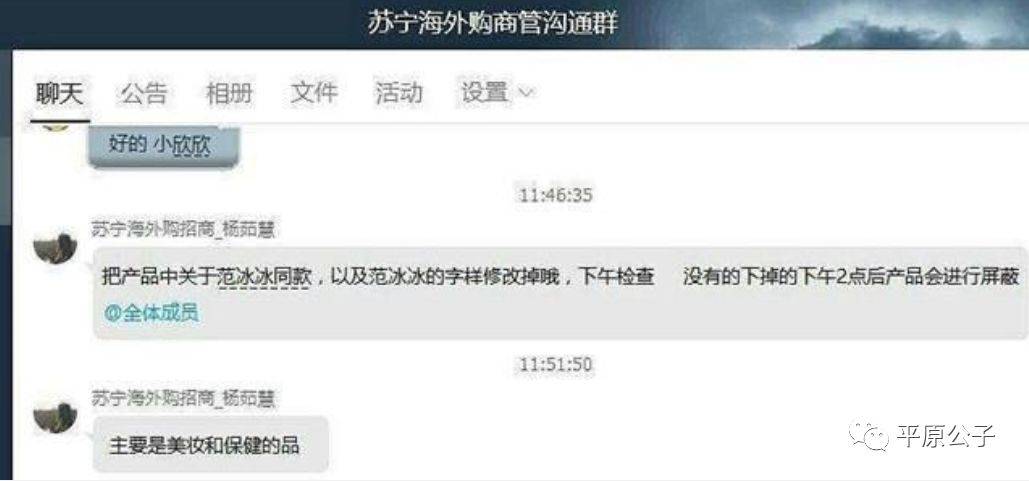1029x481 pixels.
Task: Select the long message about 范冰冰同款
Action: coord(559,293)
